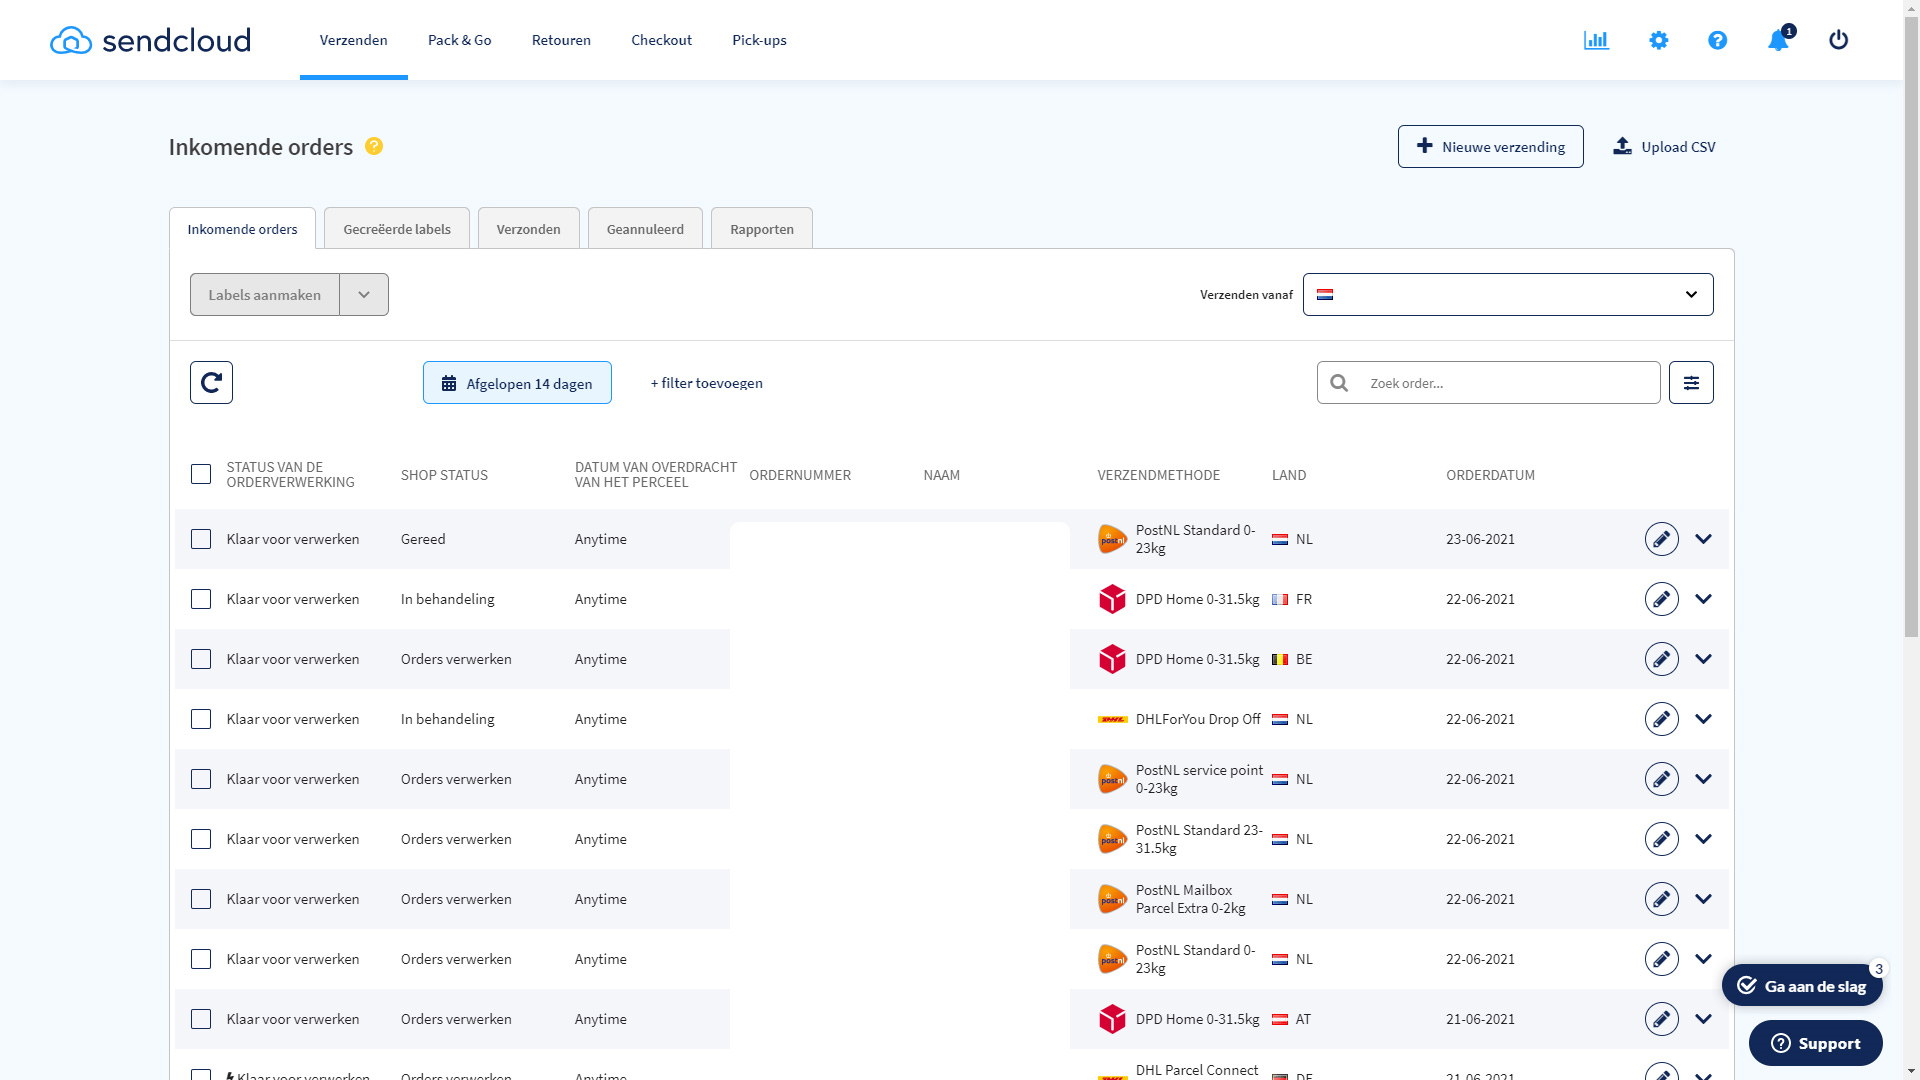Viewport: 1920px width, 1080px height.
Task: Go to Retouren in the top menu
Action: tap(561, 40)
